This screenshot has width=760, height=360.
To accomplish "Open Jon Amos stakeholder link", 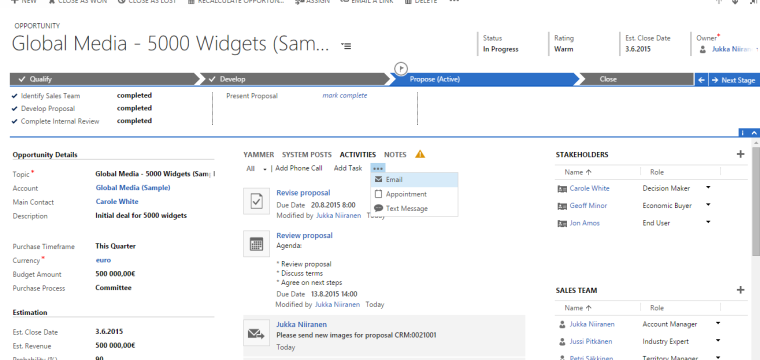I will pos(585,223).
